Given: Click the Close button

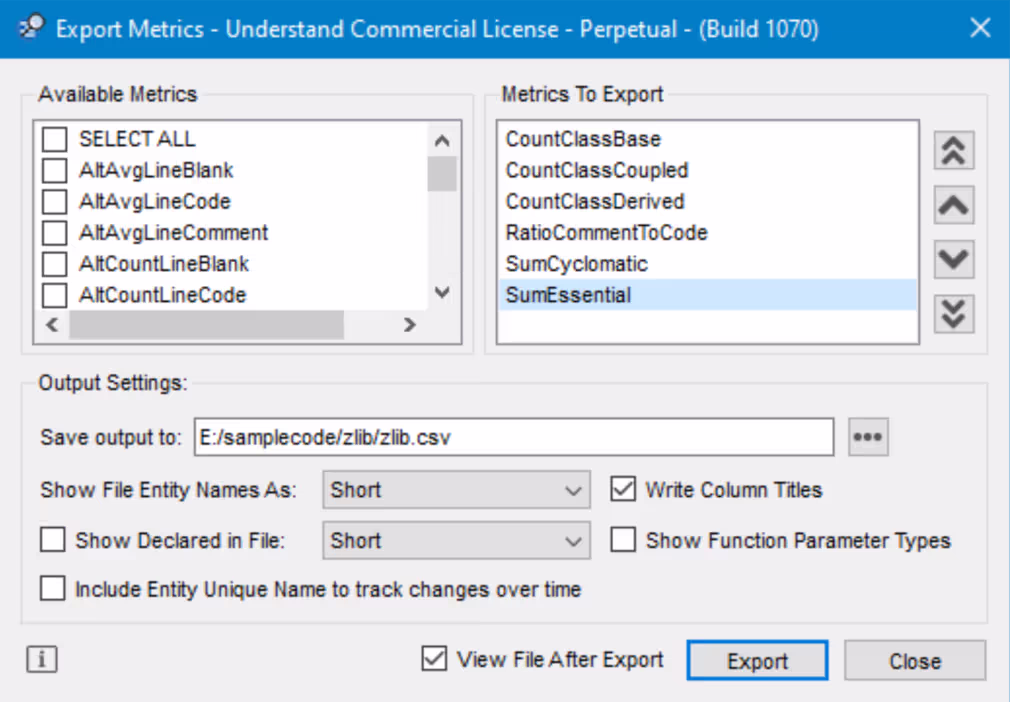Looking at the screenshot, I should [x=915, y=660].
